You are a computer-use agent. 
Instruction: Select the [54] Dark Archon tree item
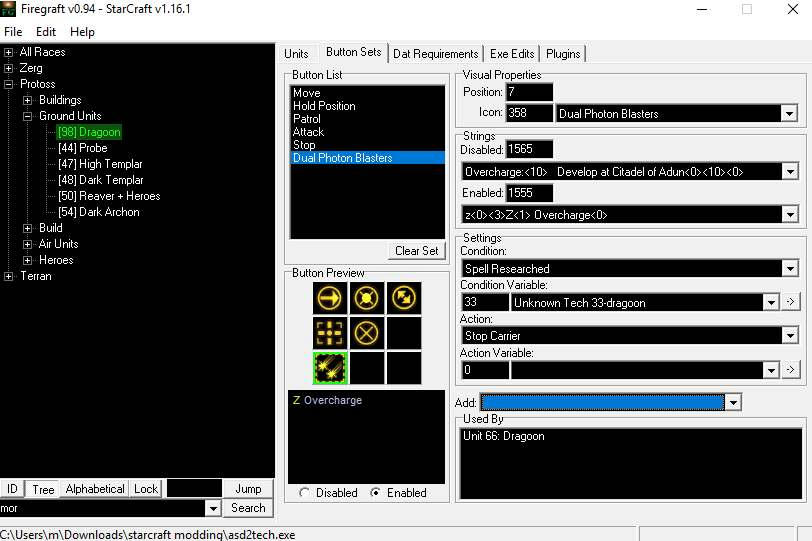tap(98, 212)
